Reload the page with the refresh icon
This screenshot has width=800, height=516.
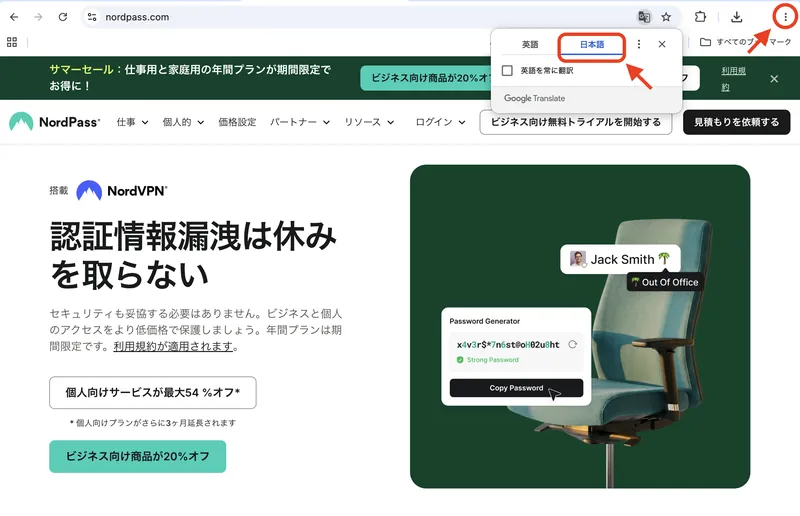click(63, 17)
